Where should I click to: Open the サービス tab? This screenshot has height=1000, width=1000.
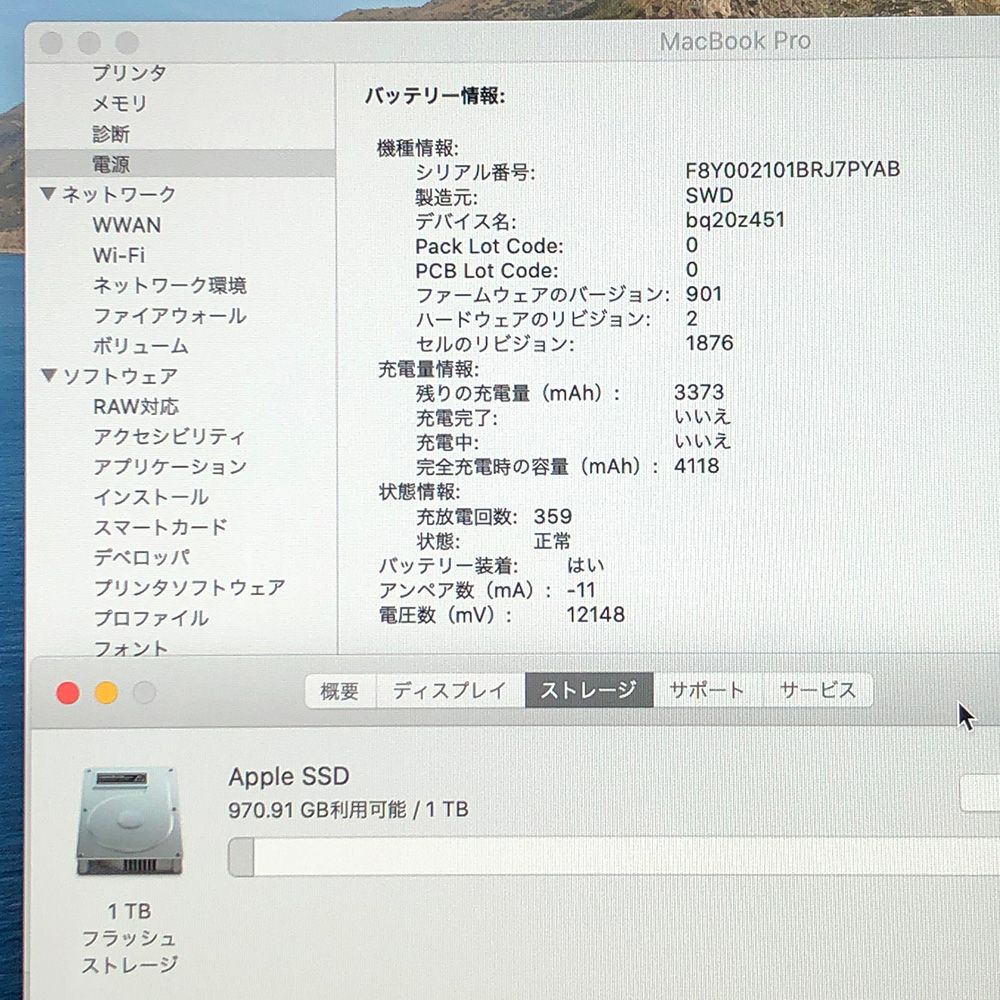coord(818,690)
